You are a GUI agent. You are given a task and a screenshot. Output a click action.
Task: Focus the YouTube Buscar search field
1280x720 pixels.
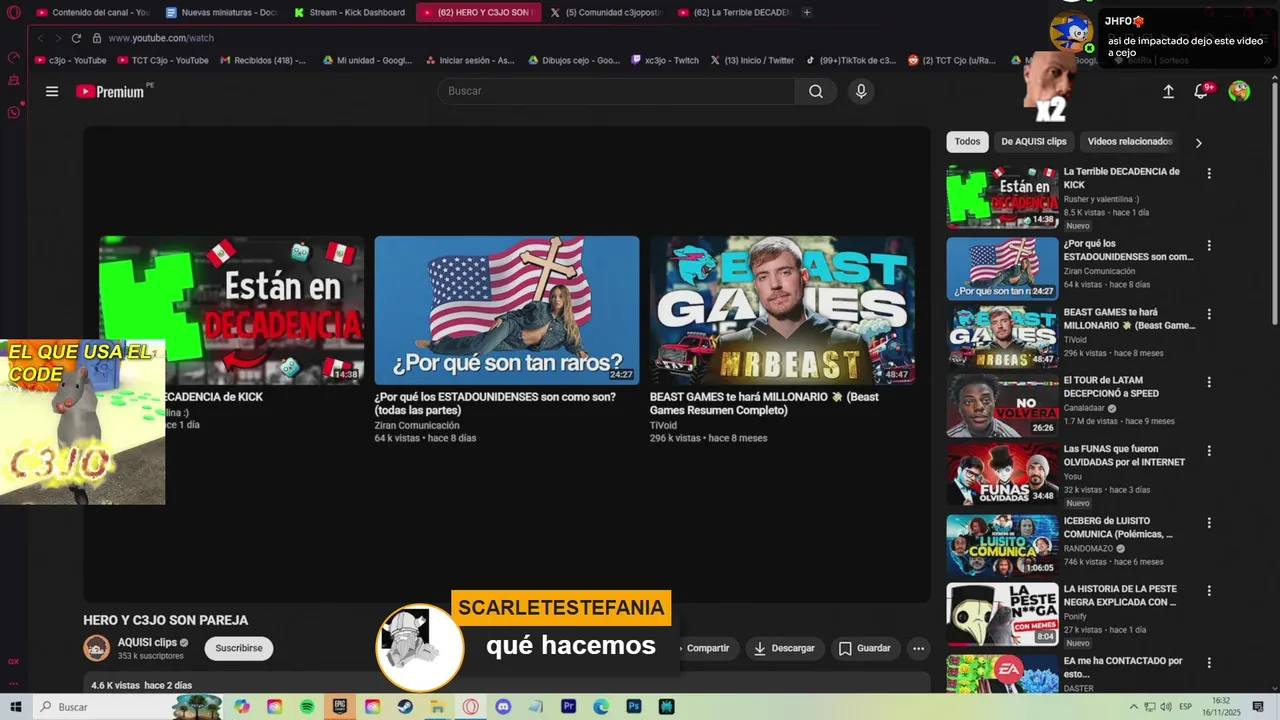616,91
